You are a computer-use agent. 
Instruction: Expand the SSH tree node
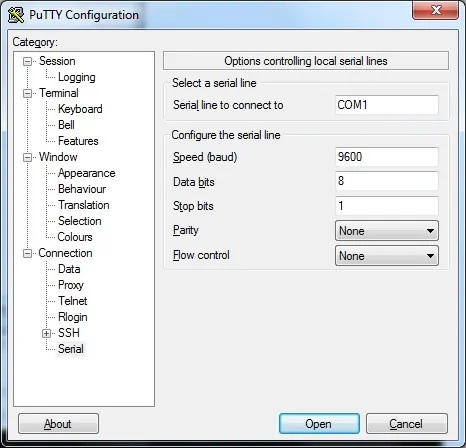(46, 333)
